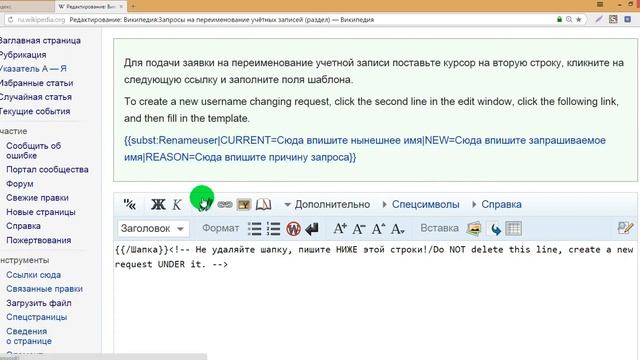Open the zoom magnifier in address bar
640x360 pixels.
click(x=569, y=19)
